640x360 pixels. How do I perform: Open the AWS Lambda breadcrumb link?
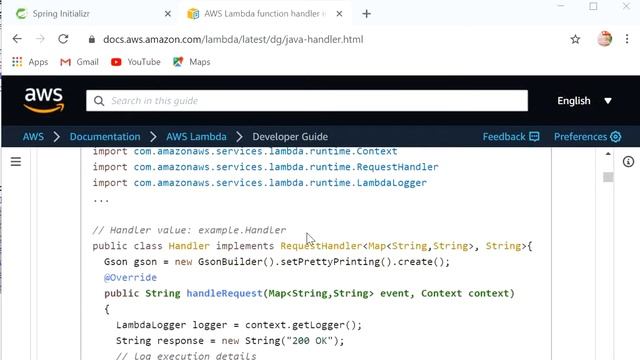coord(196,137)
